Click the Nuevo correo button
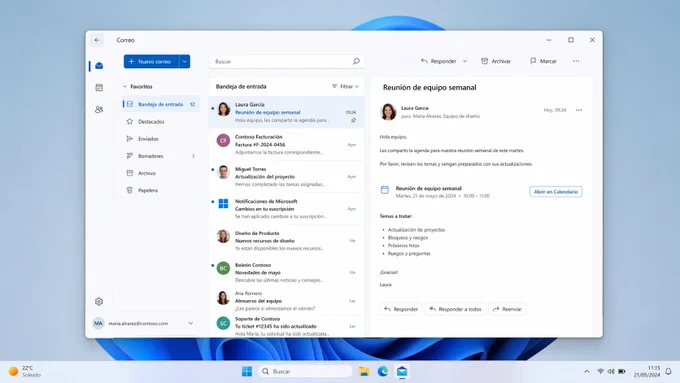The width and height of the screenshot is (680, 383). [x=151, y=62]
